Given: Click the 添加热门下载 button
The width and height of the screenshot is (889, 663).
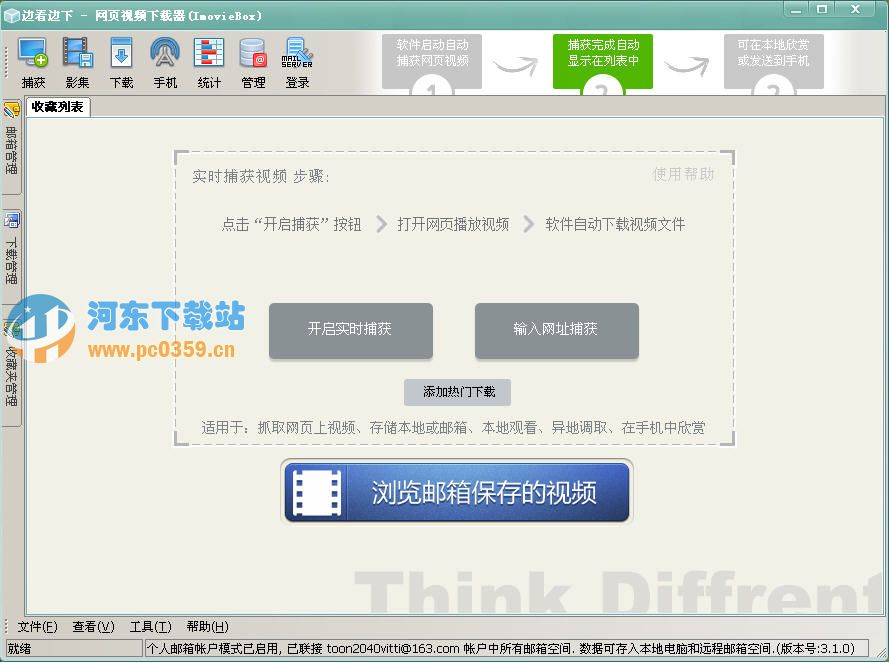Looking at the screenshot, I should coord(455,392).
